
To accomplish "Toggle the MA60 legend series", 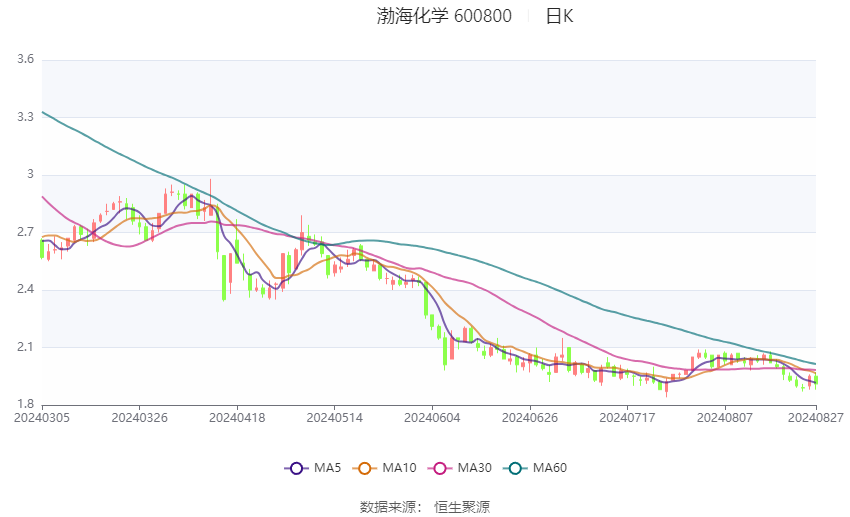I will coord(535,468).
